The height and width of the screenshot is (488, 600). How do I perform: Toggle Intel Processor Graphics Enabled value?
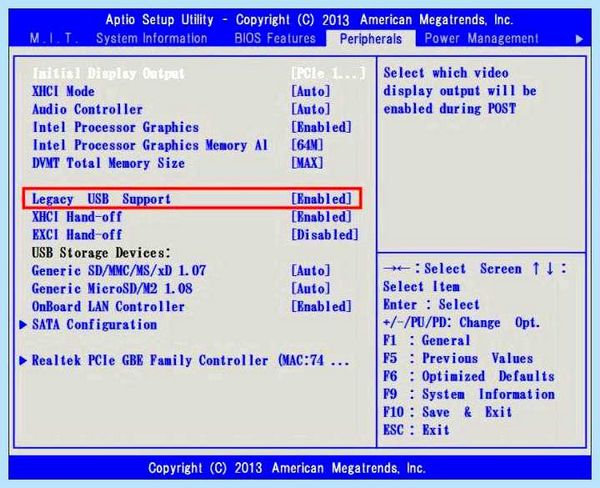pos(321,127)
